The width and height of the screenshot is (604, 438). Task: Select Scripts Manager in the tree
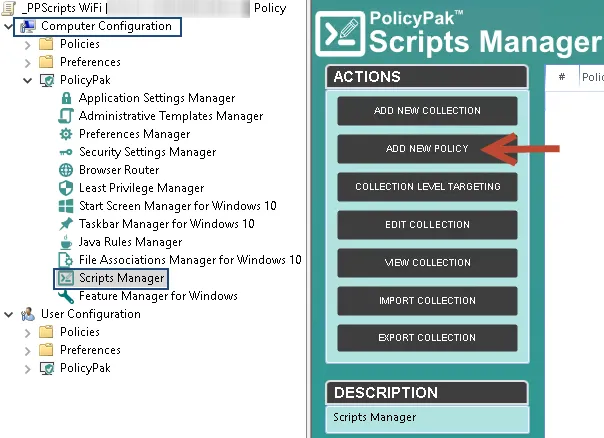coord(121,278)
